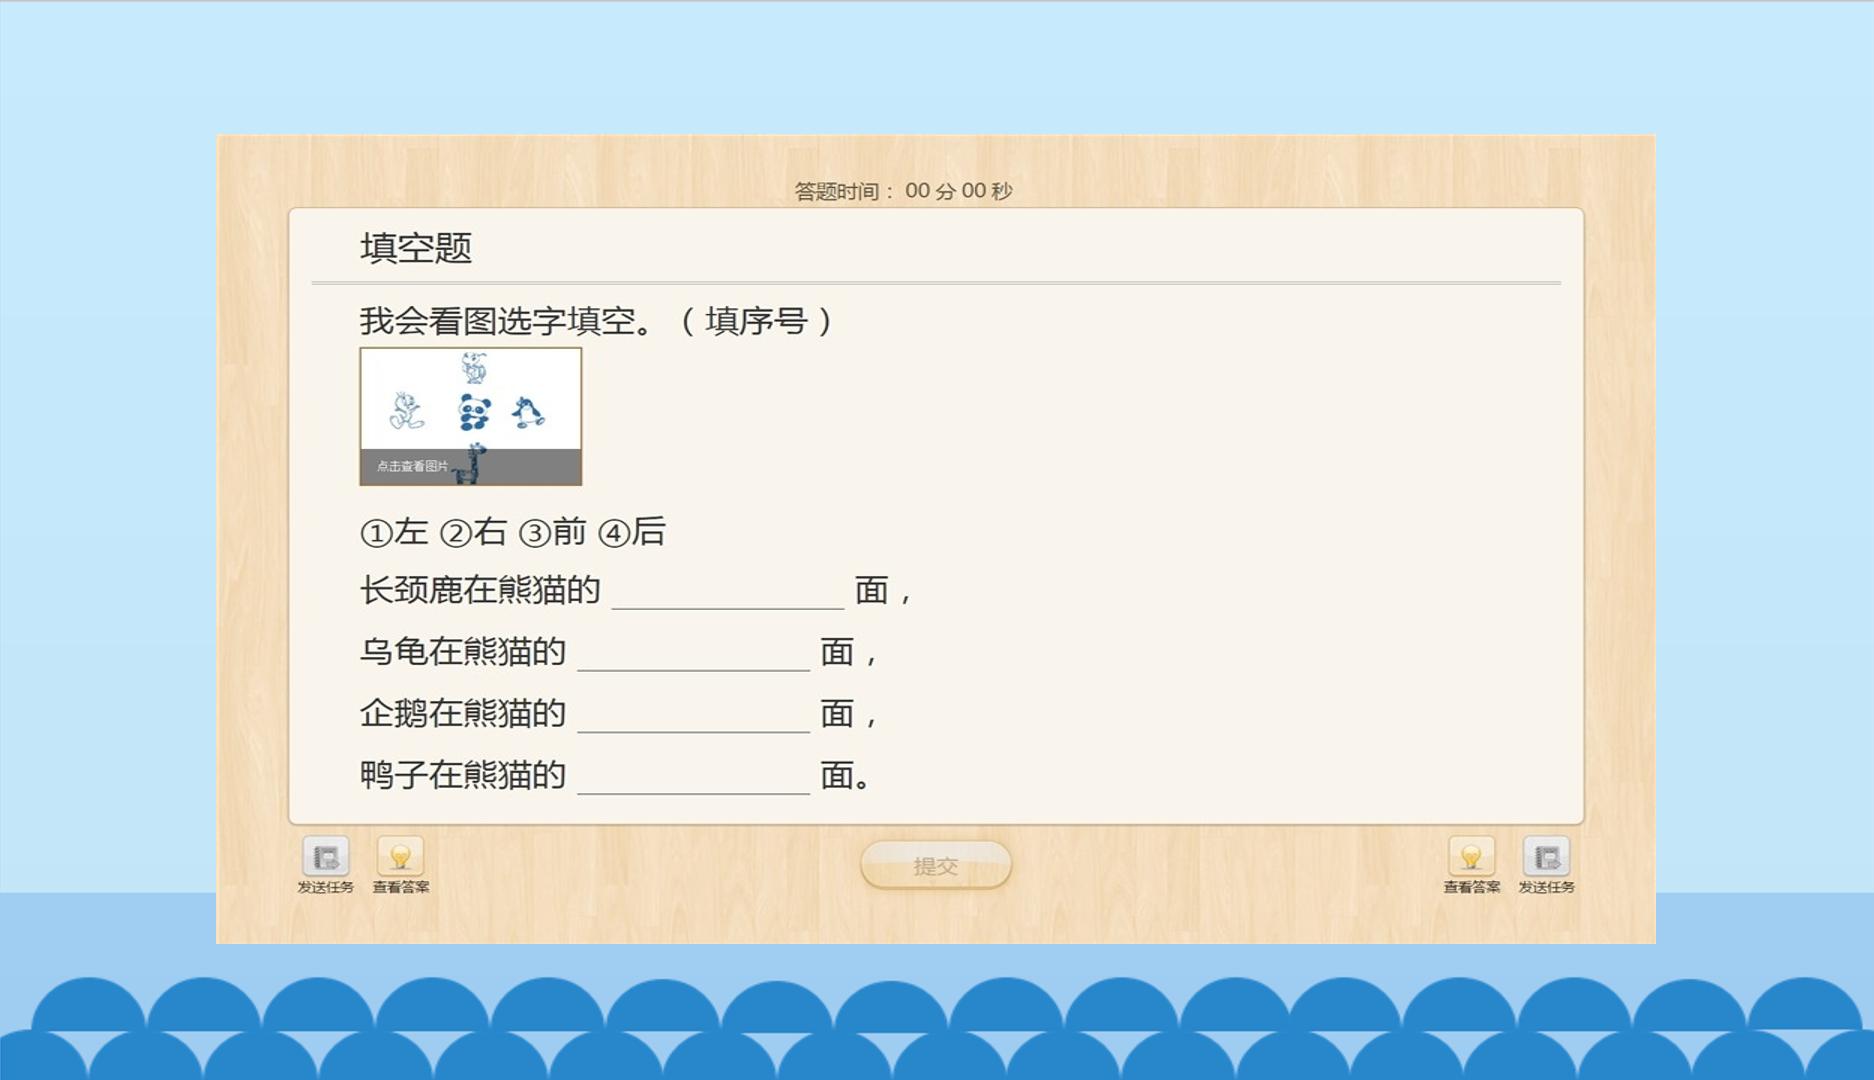Open the animal picture thumbnail
The width and height of the screenshot is (1874, 1080).
coord(471,416)
